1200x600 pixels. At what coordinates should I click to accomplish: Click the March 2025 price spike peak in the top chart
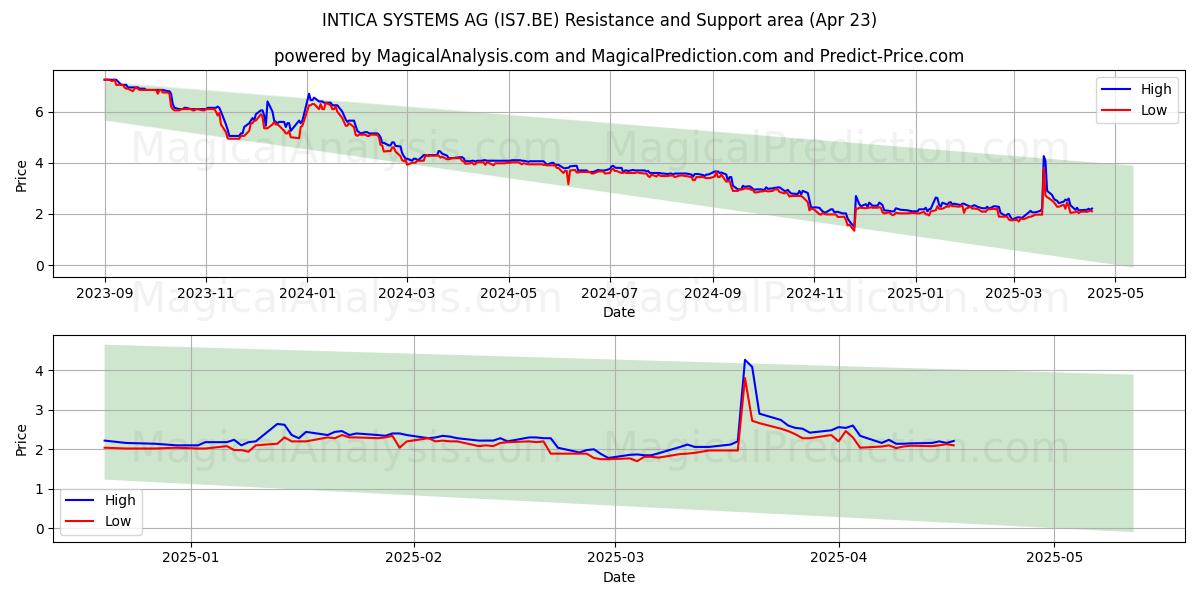(x=1043, y=157)
